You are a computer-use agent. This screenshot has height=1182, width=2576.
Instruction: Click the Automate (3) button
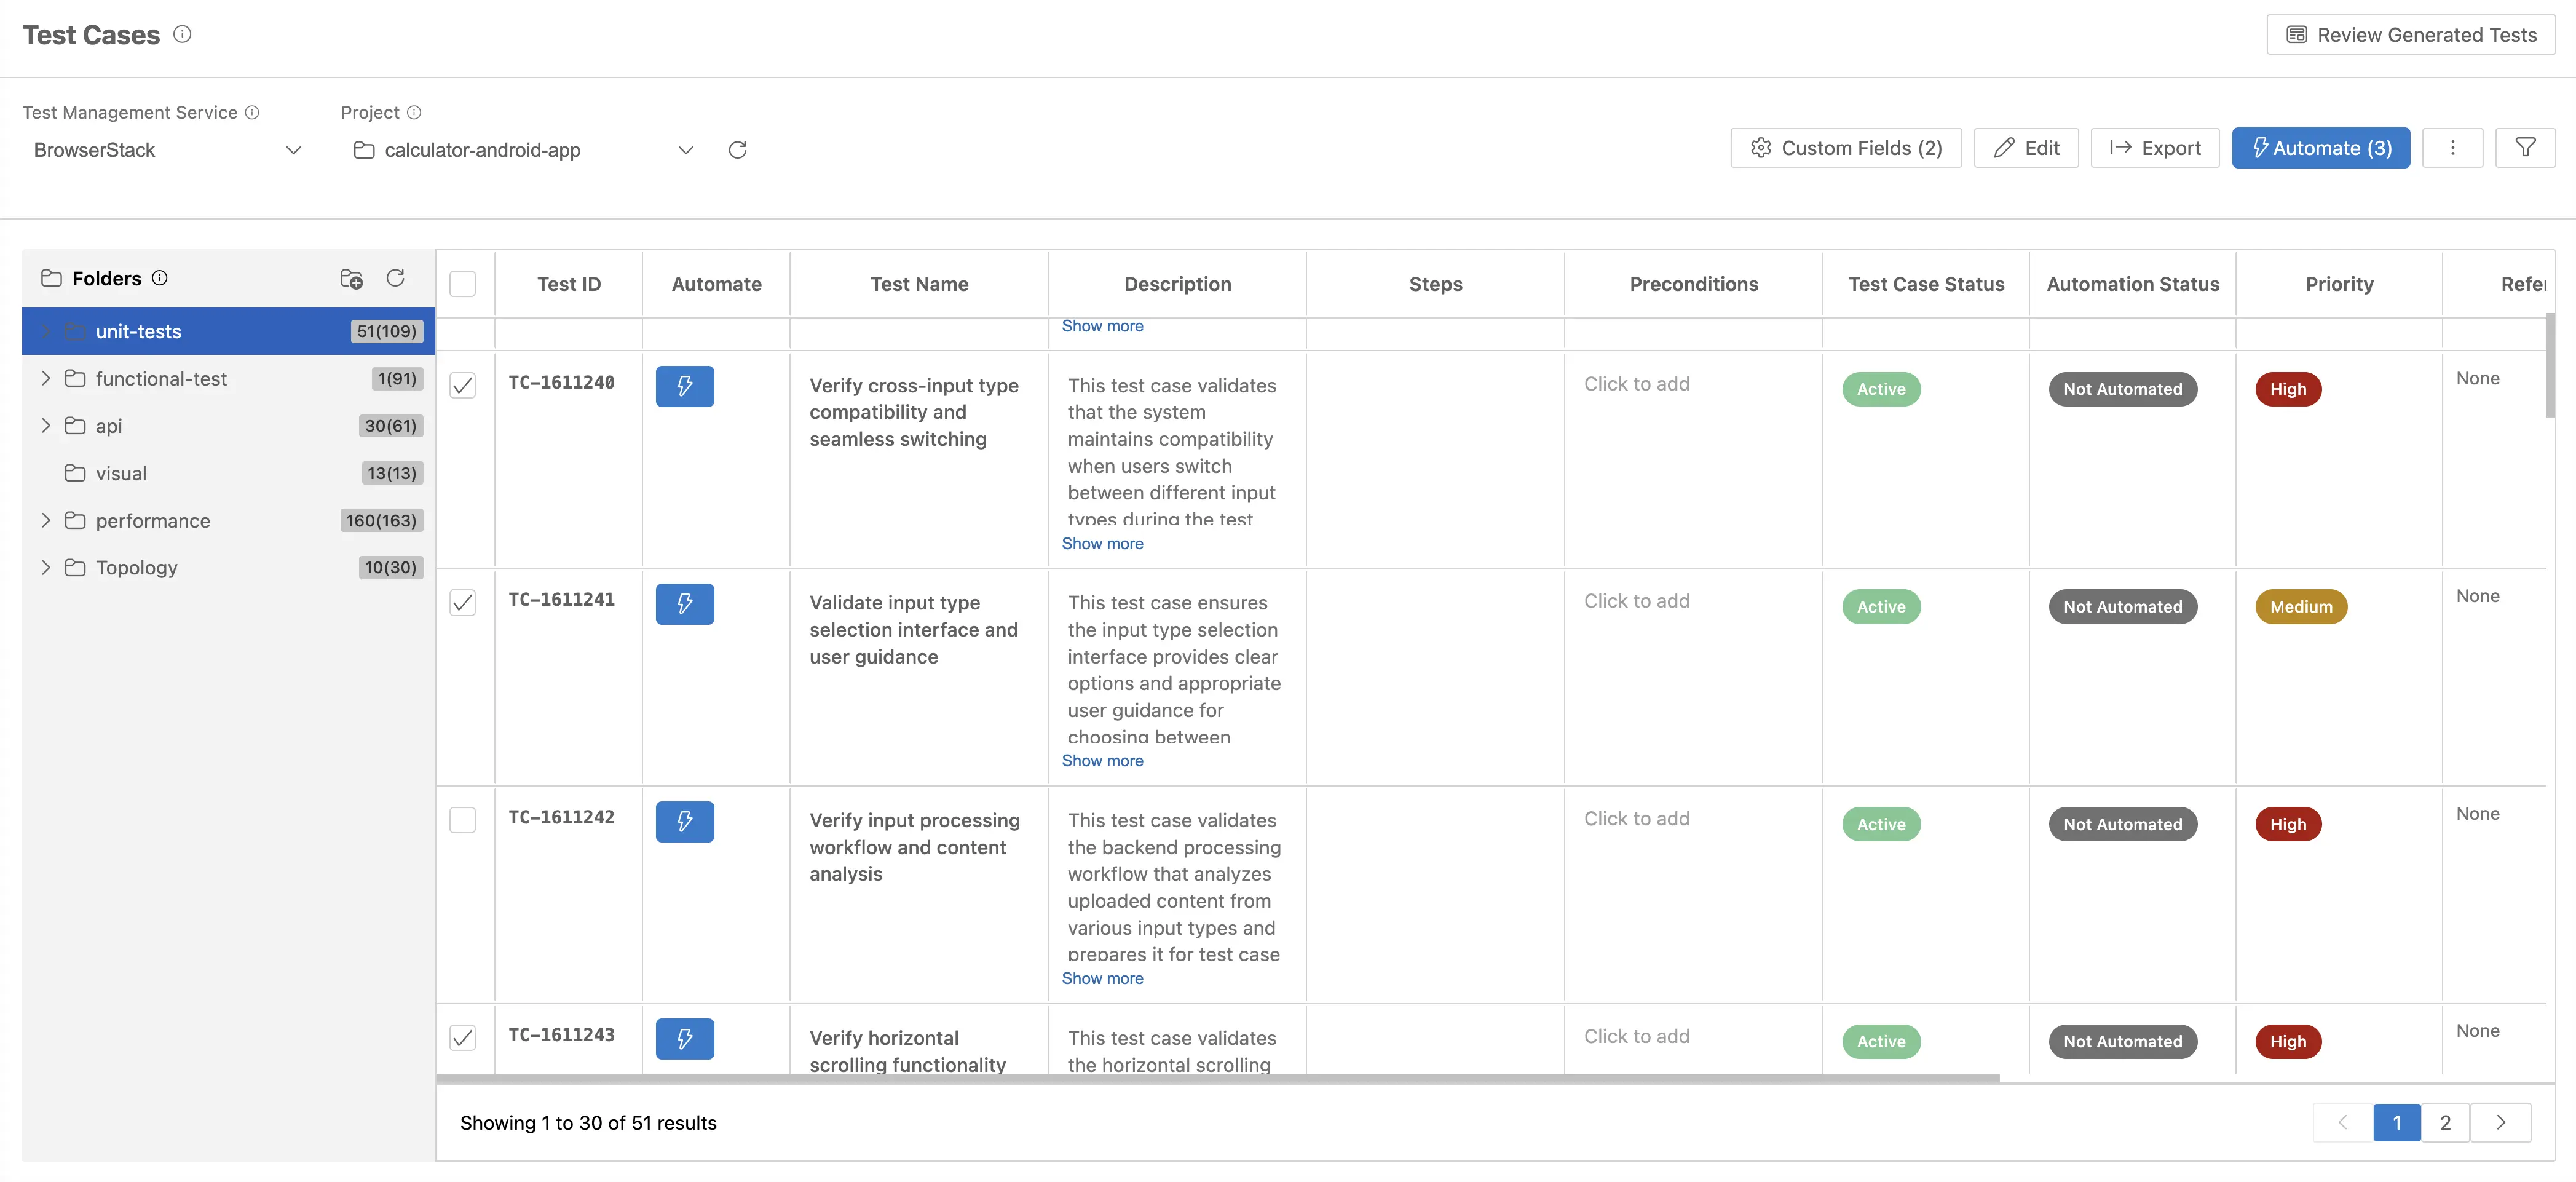(2321, 148)
